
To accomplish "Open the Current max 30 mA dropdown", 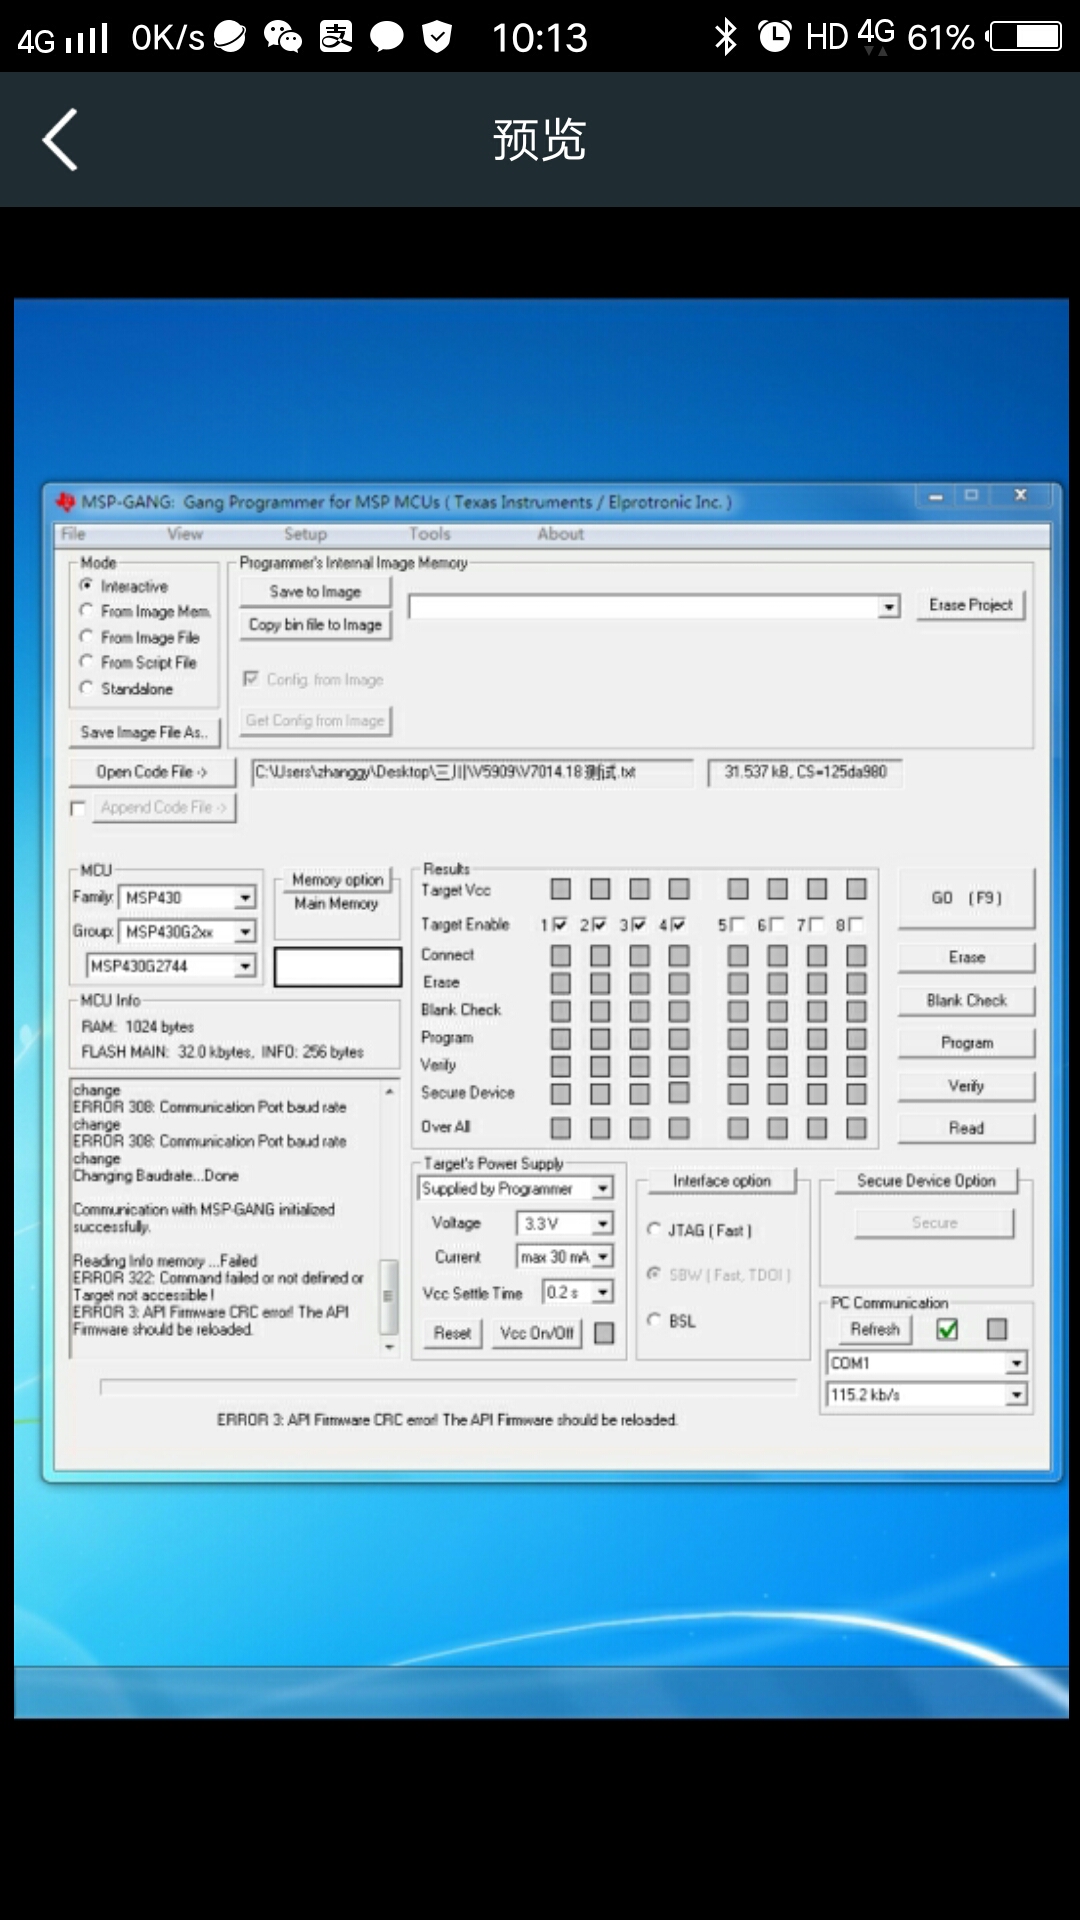I will click(x=603, y=1257).
